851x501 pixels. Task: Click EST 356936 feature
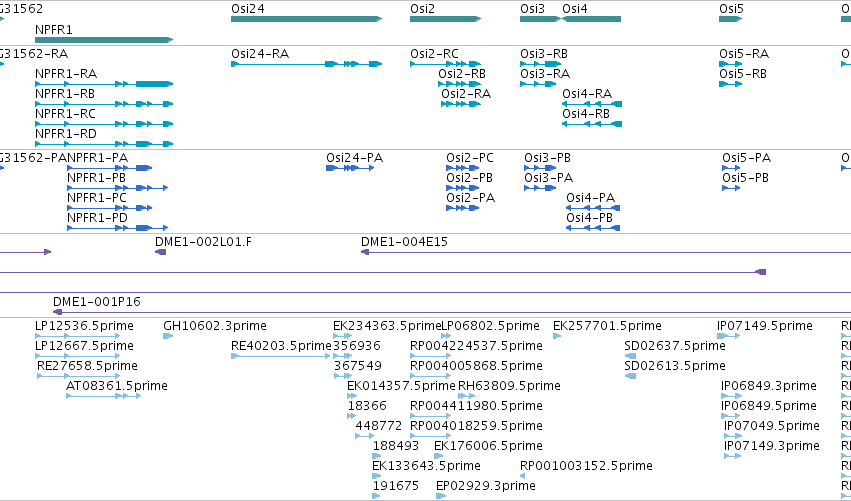[x=342, y=356]
